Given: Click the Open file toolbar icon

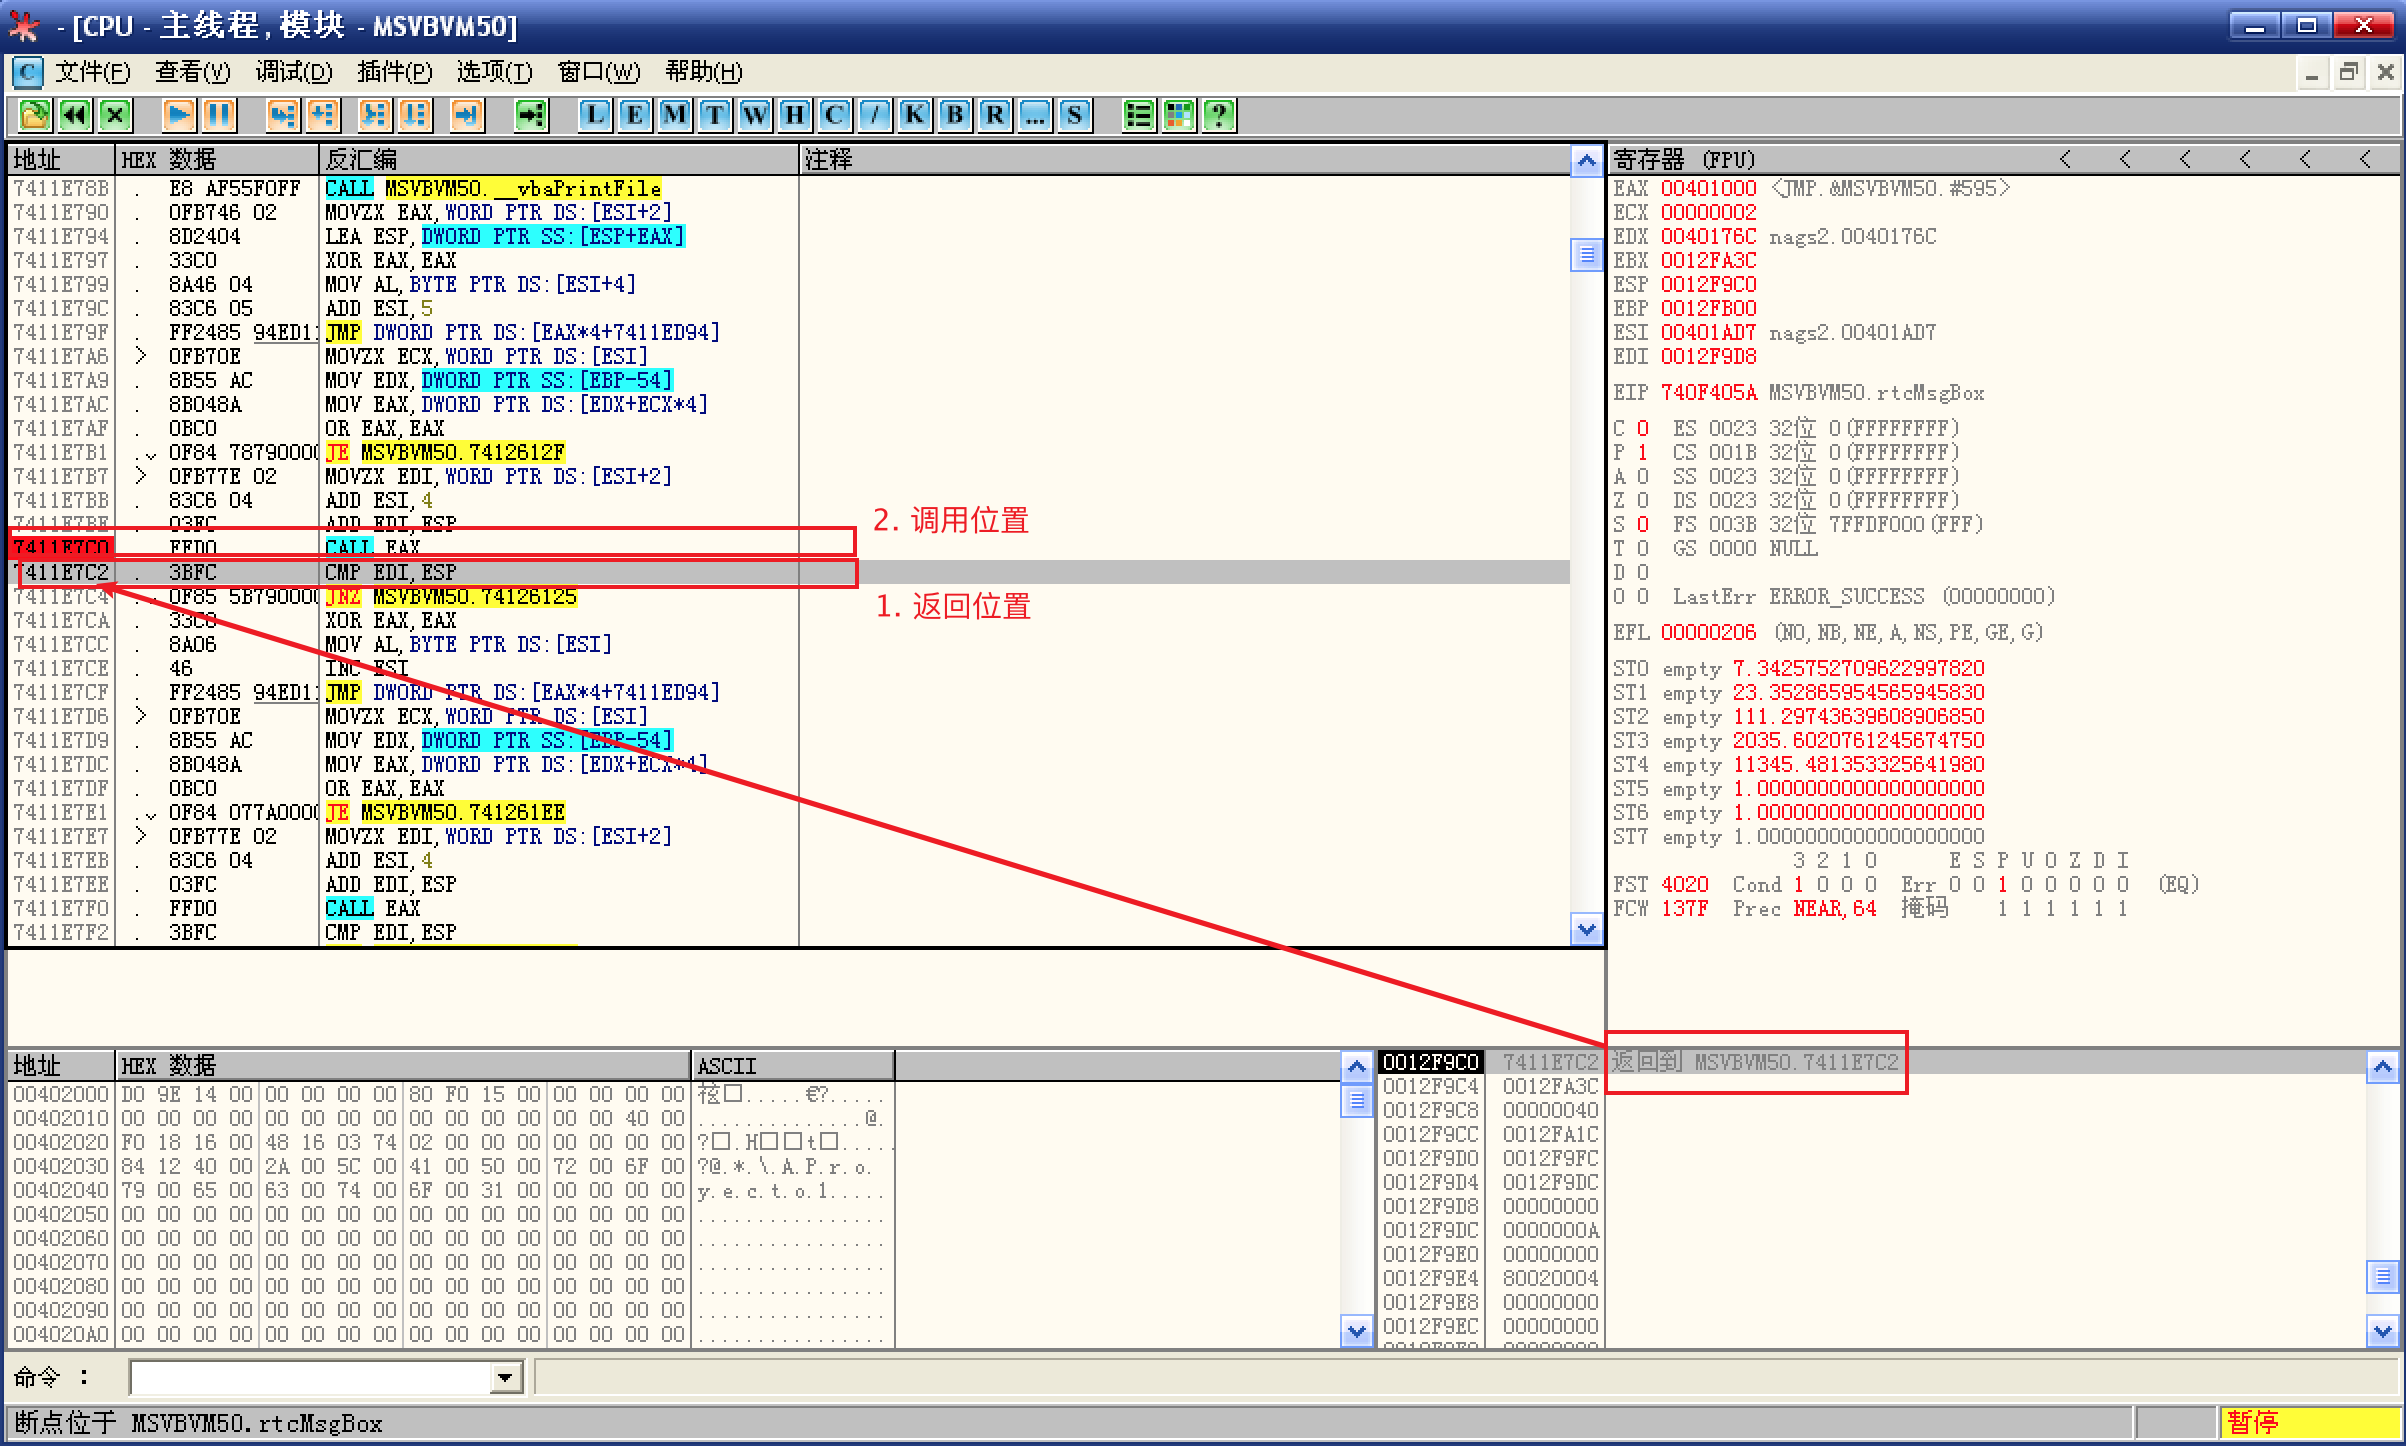Looking at the screenshot, I should (x=35, y=115).
